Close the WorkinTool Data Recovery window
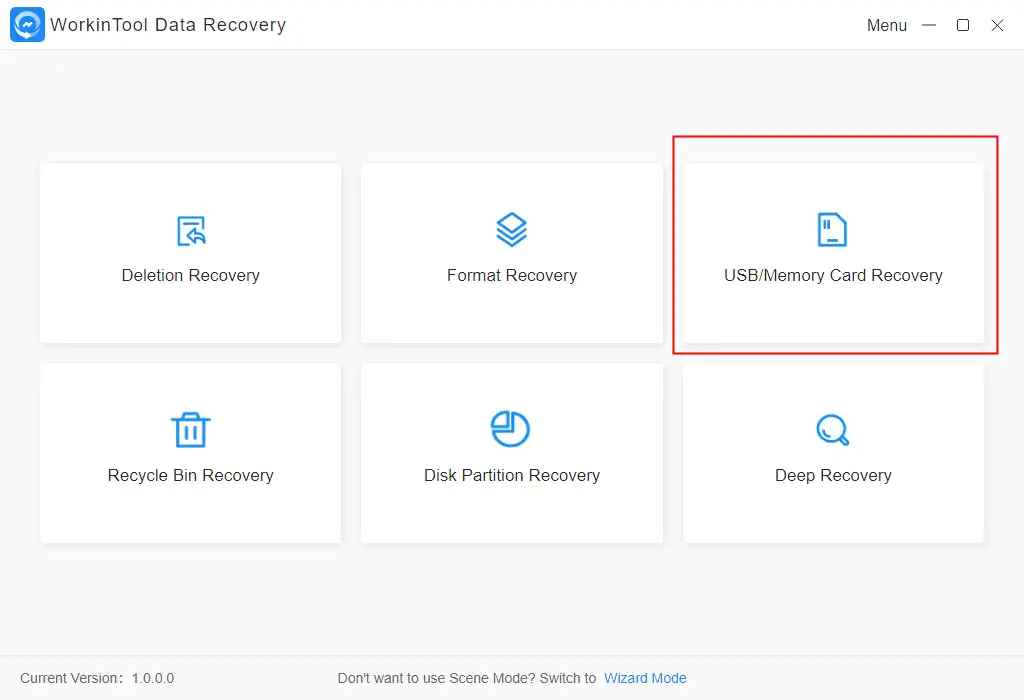1024x700 pixels. pyautogui.click(x=997, y=25)
